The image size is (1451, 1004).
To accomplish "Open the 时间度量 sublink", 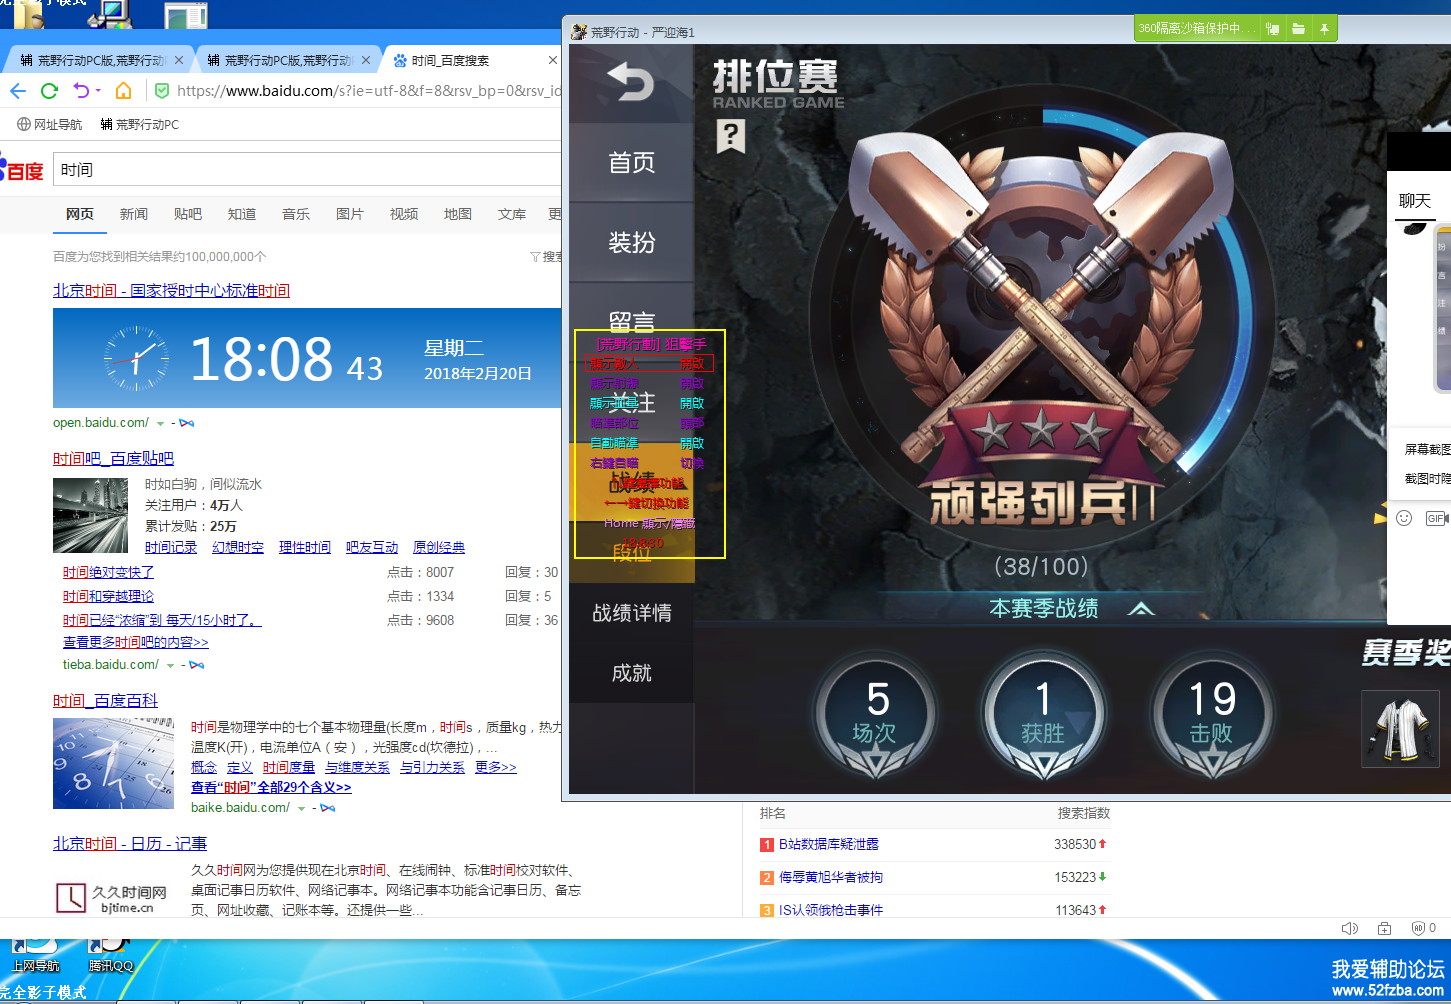I will (289, 767).
